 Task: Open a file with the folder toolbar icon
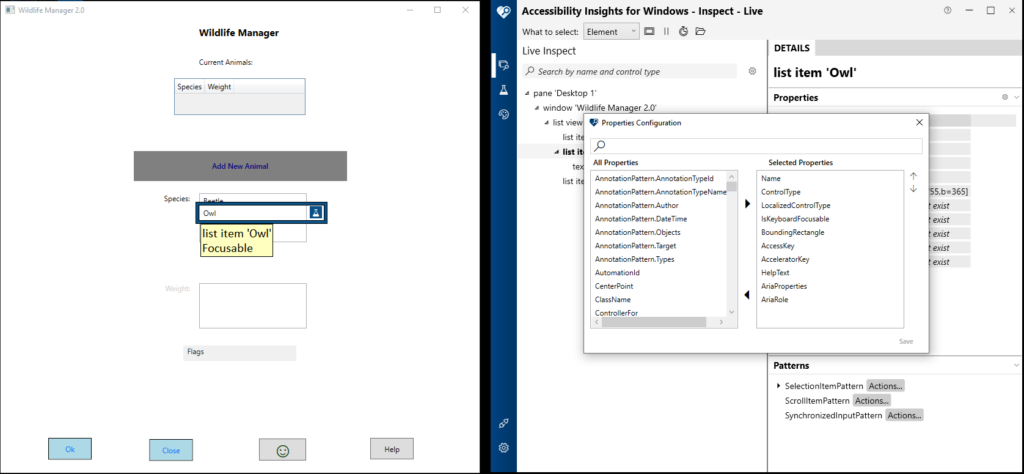click(x=700, y=31)
